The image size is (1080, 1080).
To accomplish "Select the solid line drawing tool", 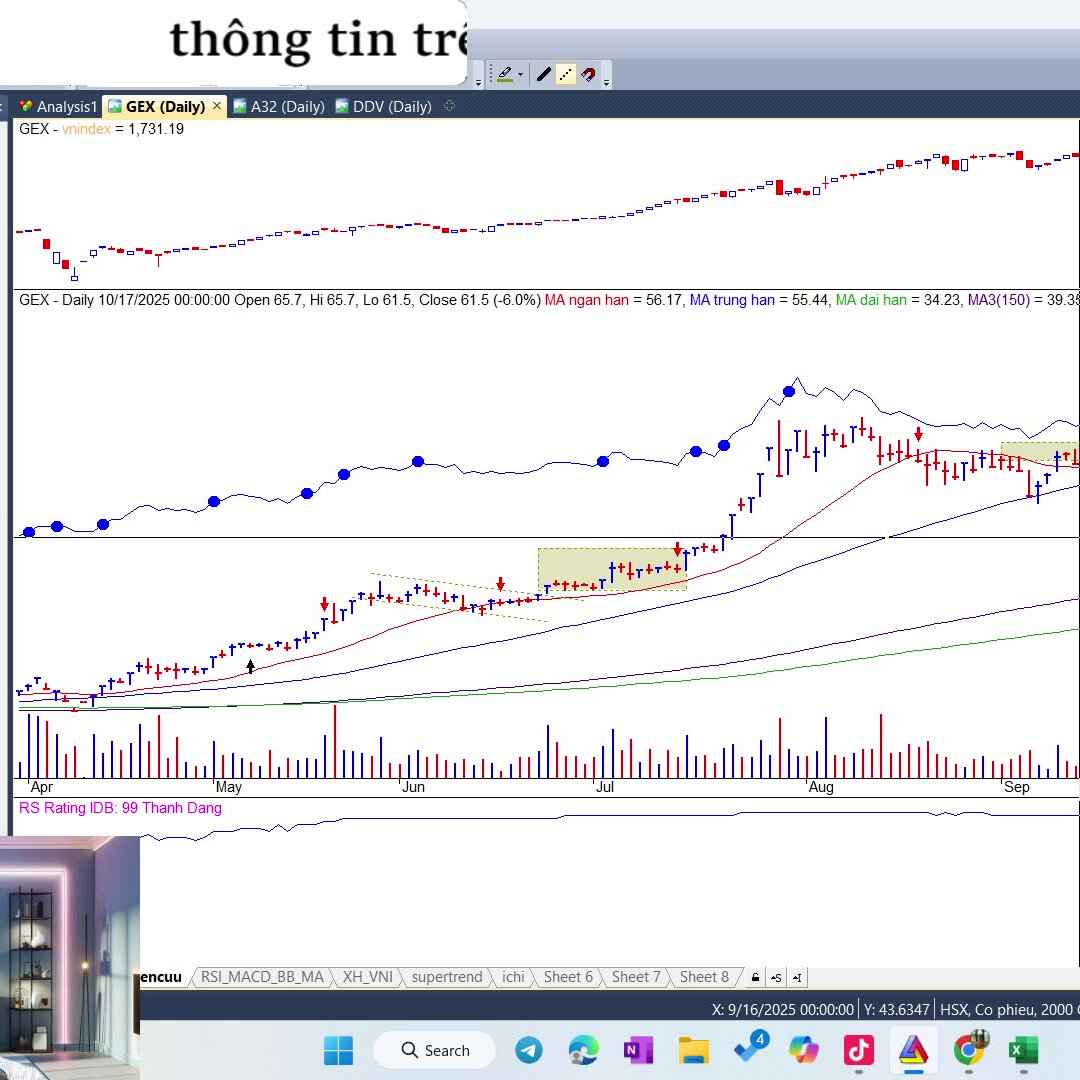I will 543,74.
